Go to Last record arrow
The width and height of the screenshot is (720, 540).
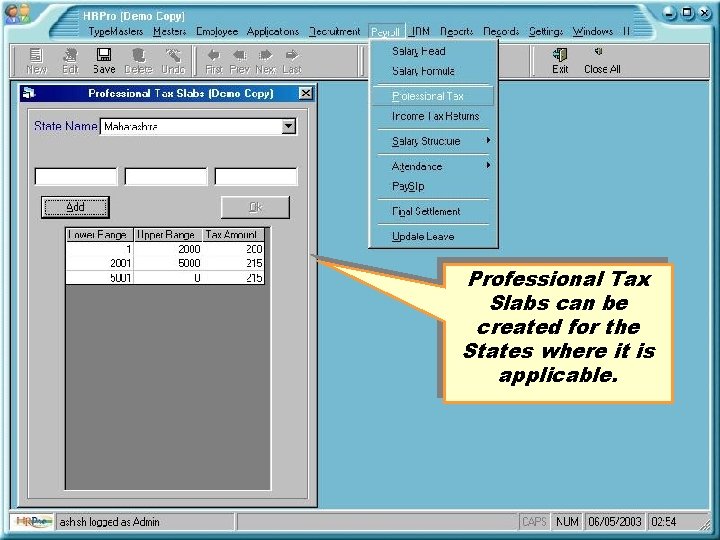[x=292, y=61]
